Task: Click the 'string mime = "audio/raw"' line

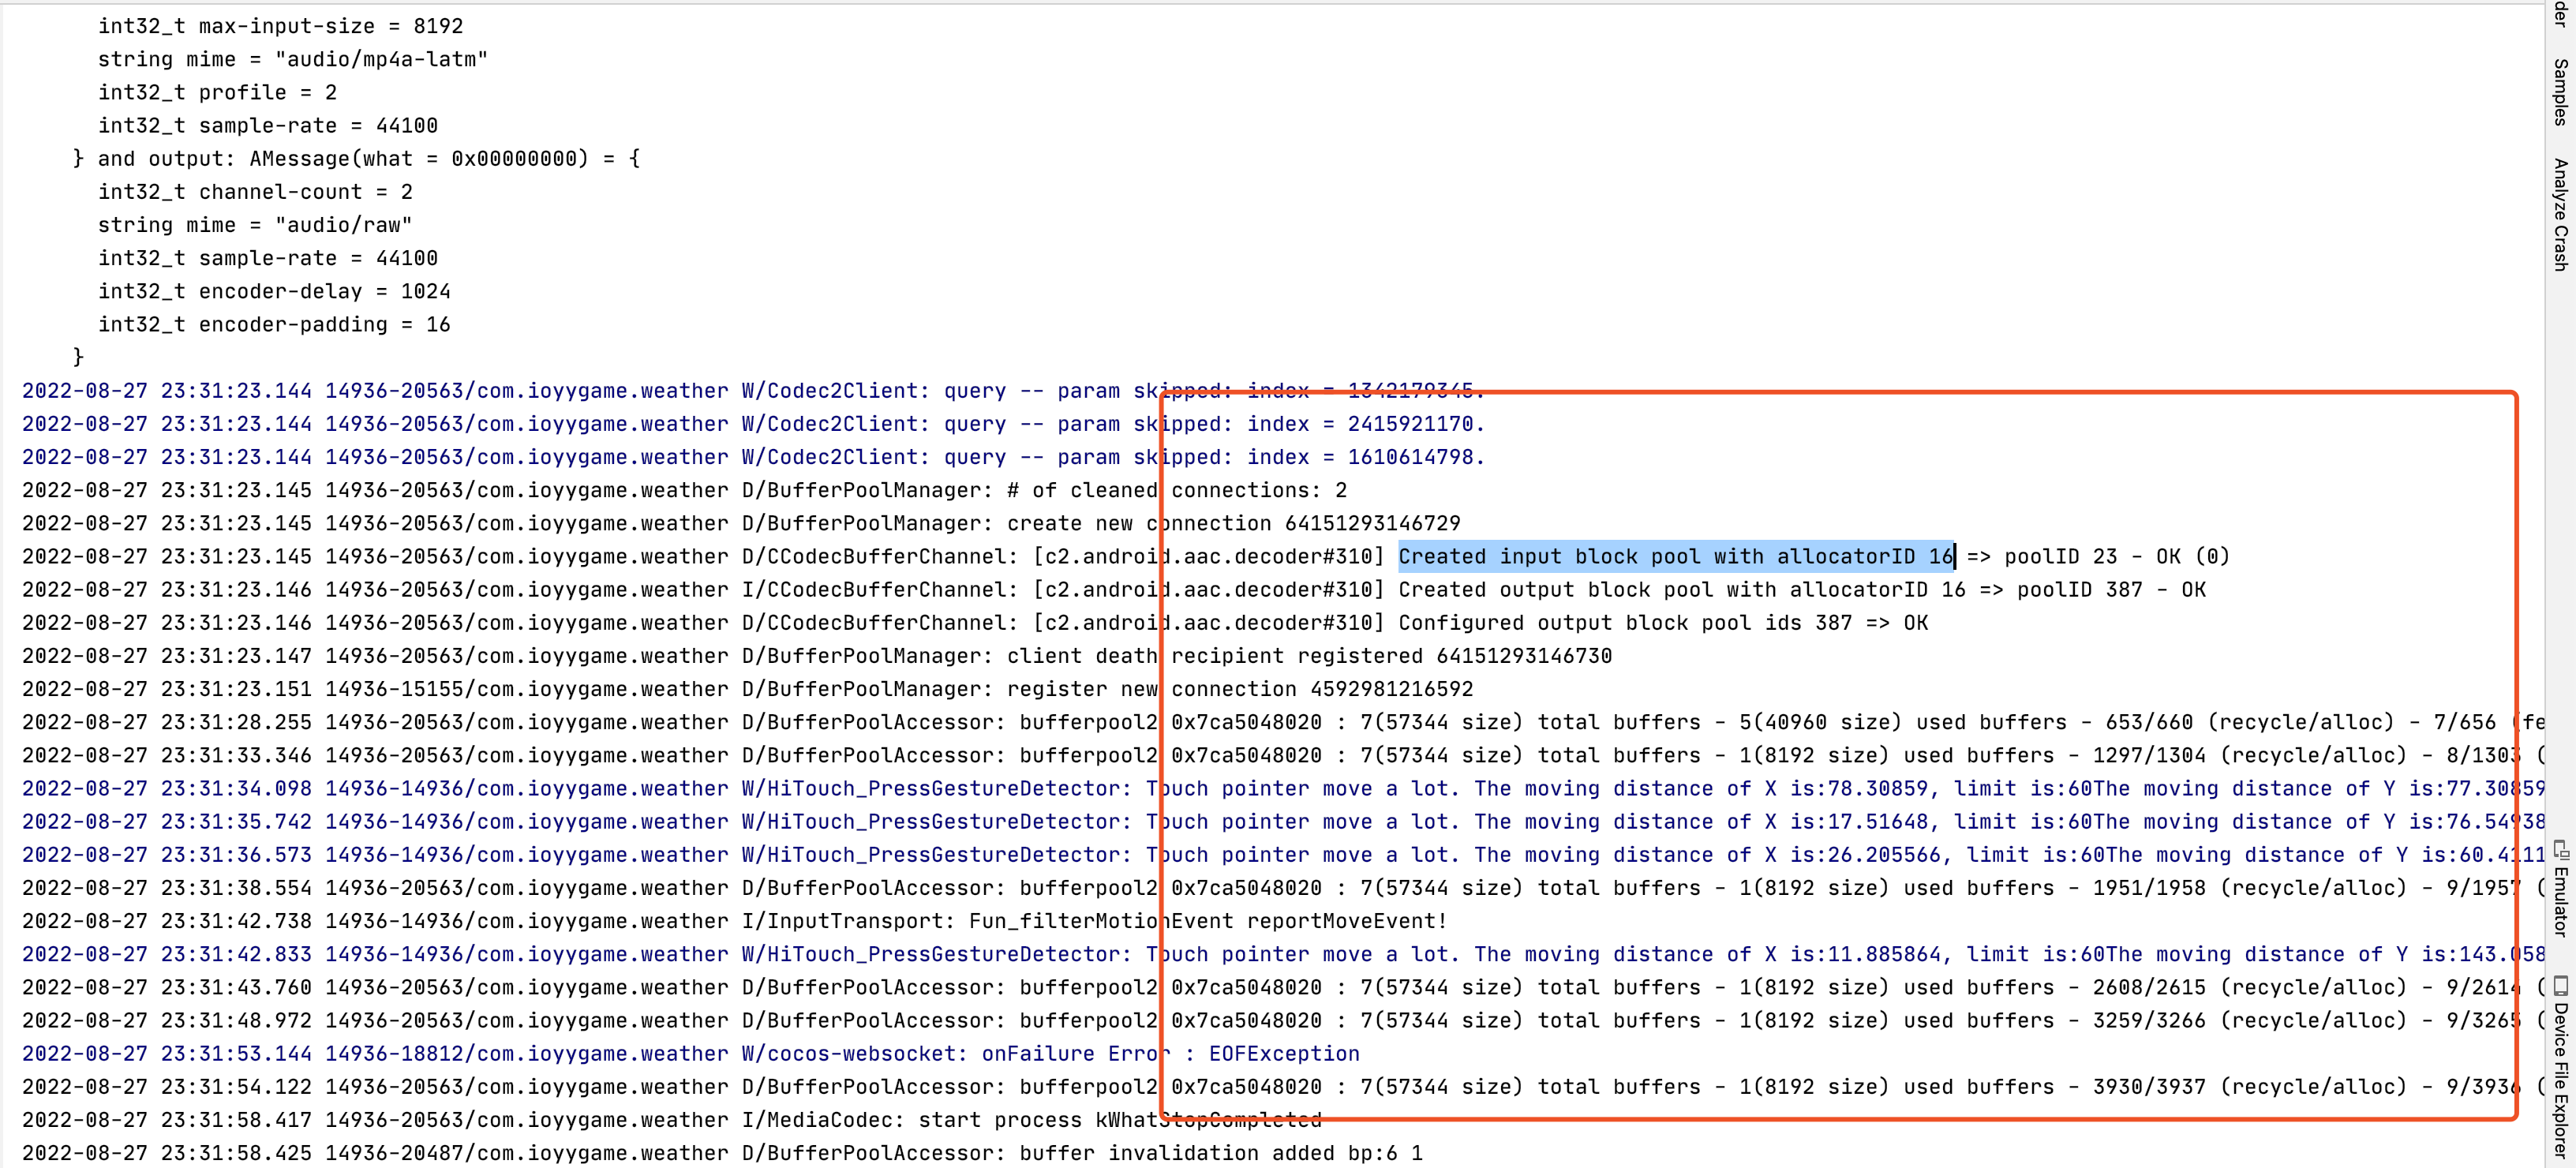Action: point(255,225)
